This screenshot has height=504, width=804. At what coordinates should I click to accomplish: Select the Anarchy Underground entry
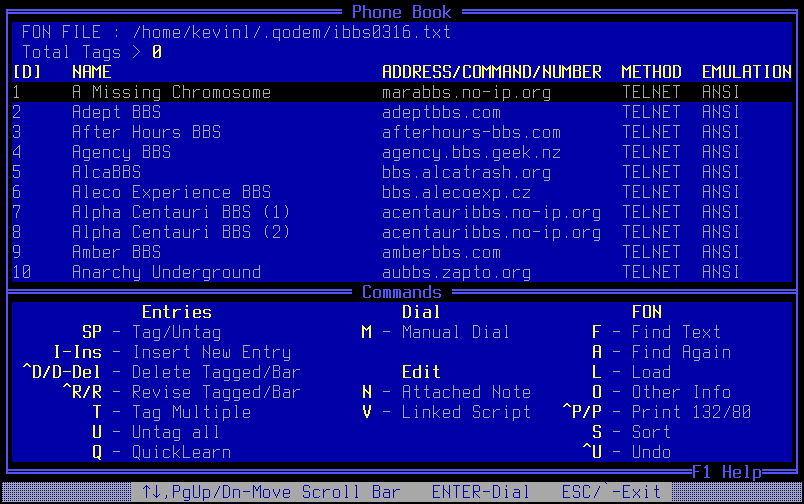point(166,272)
